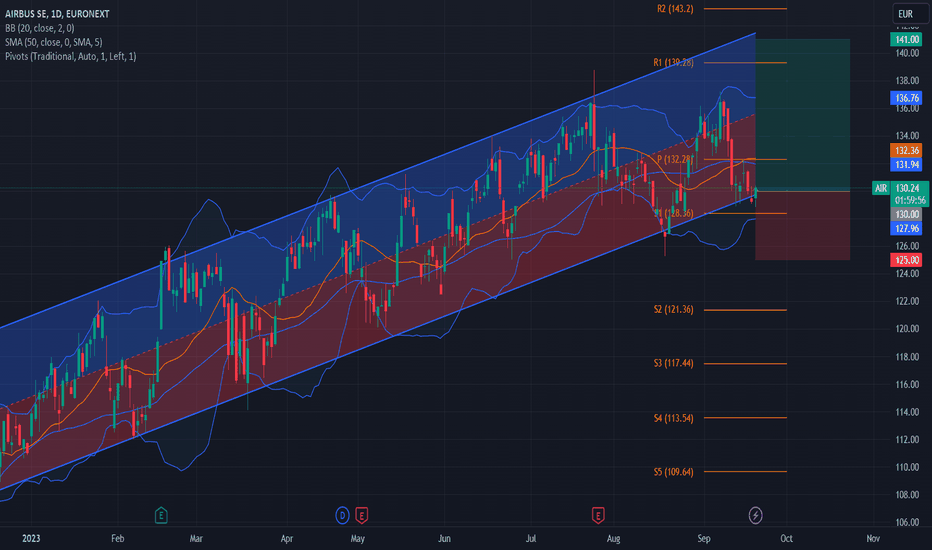
Task: Click the blue 127.96 lower band price tag
Action: point(907,228)
